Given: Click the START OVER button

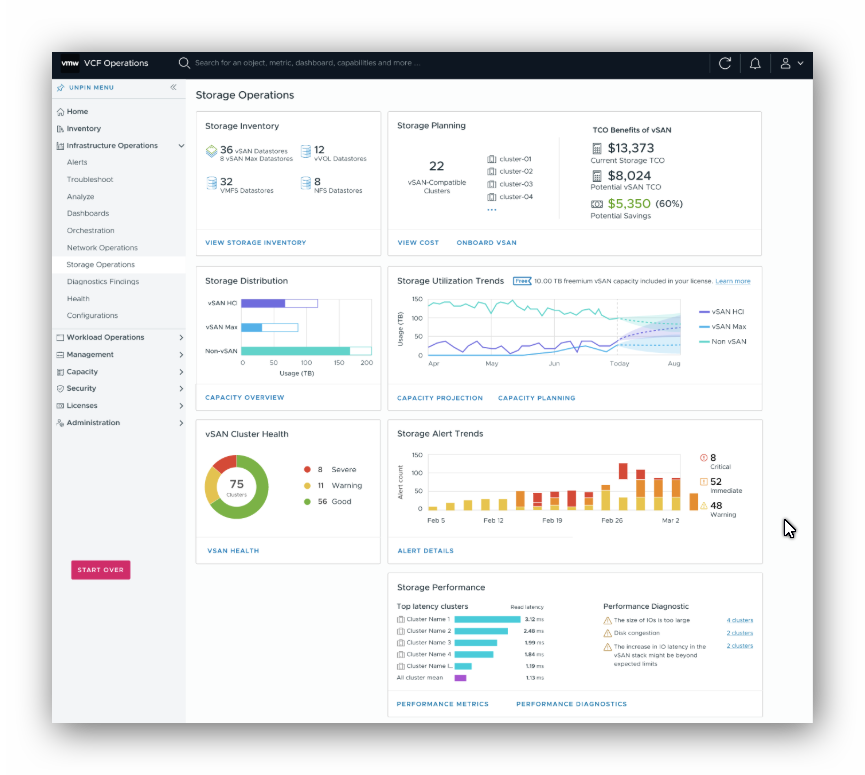Looking at the screenshot, I should 100,570.
